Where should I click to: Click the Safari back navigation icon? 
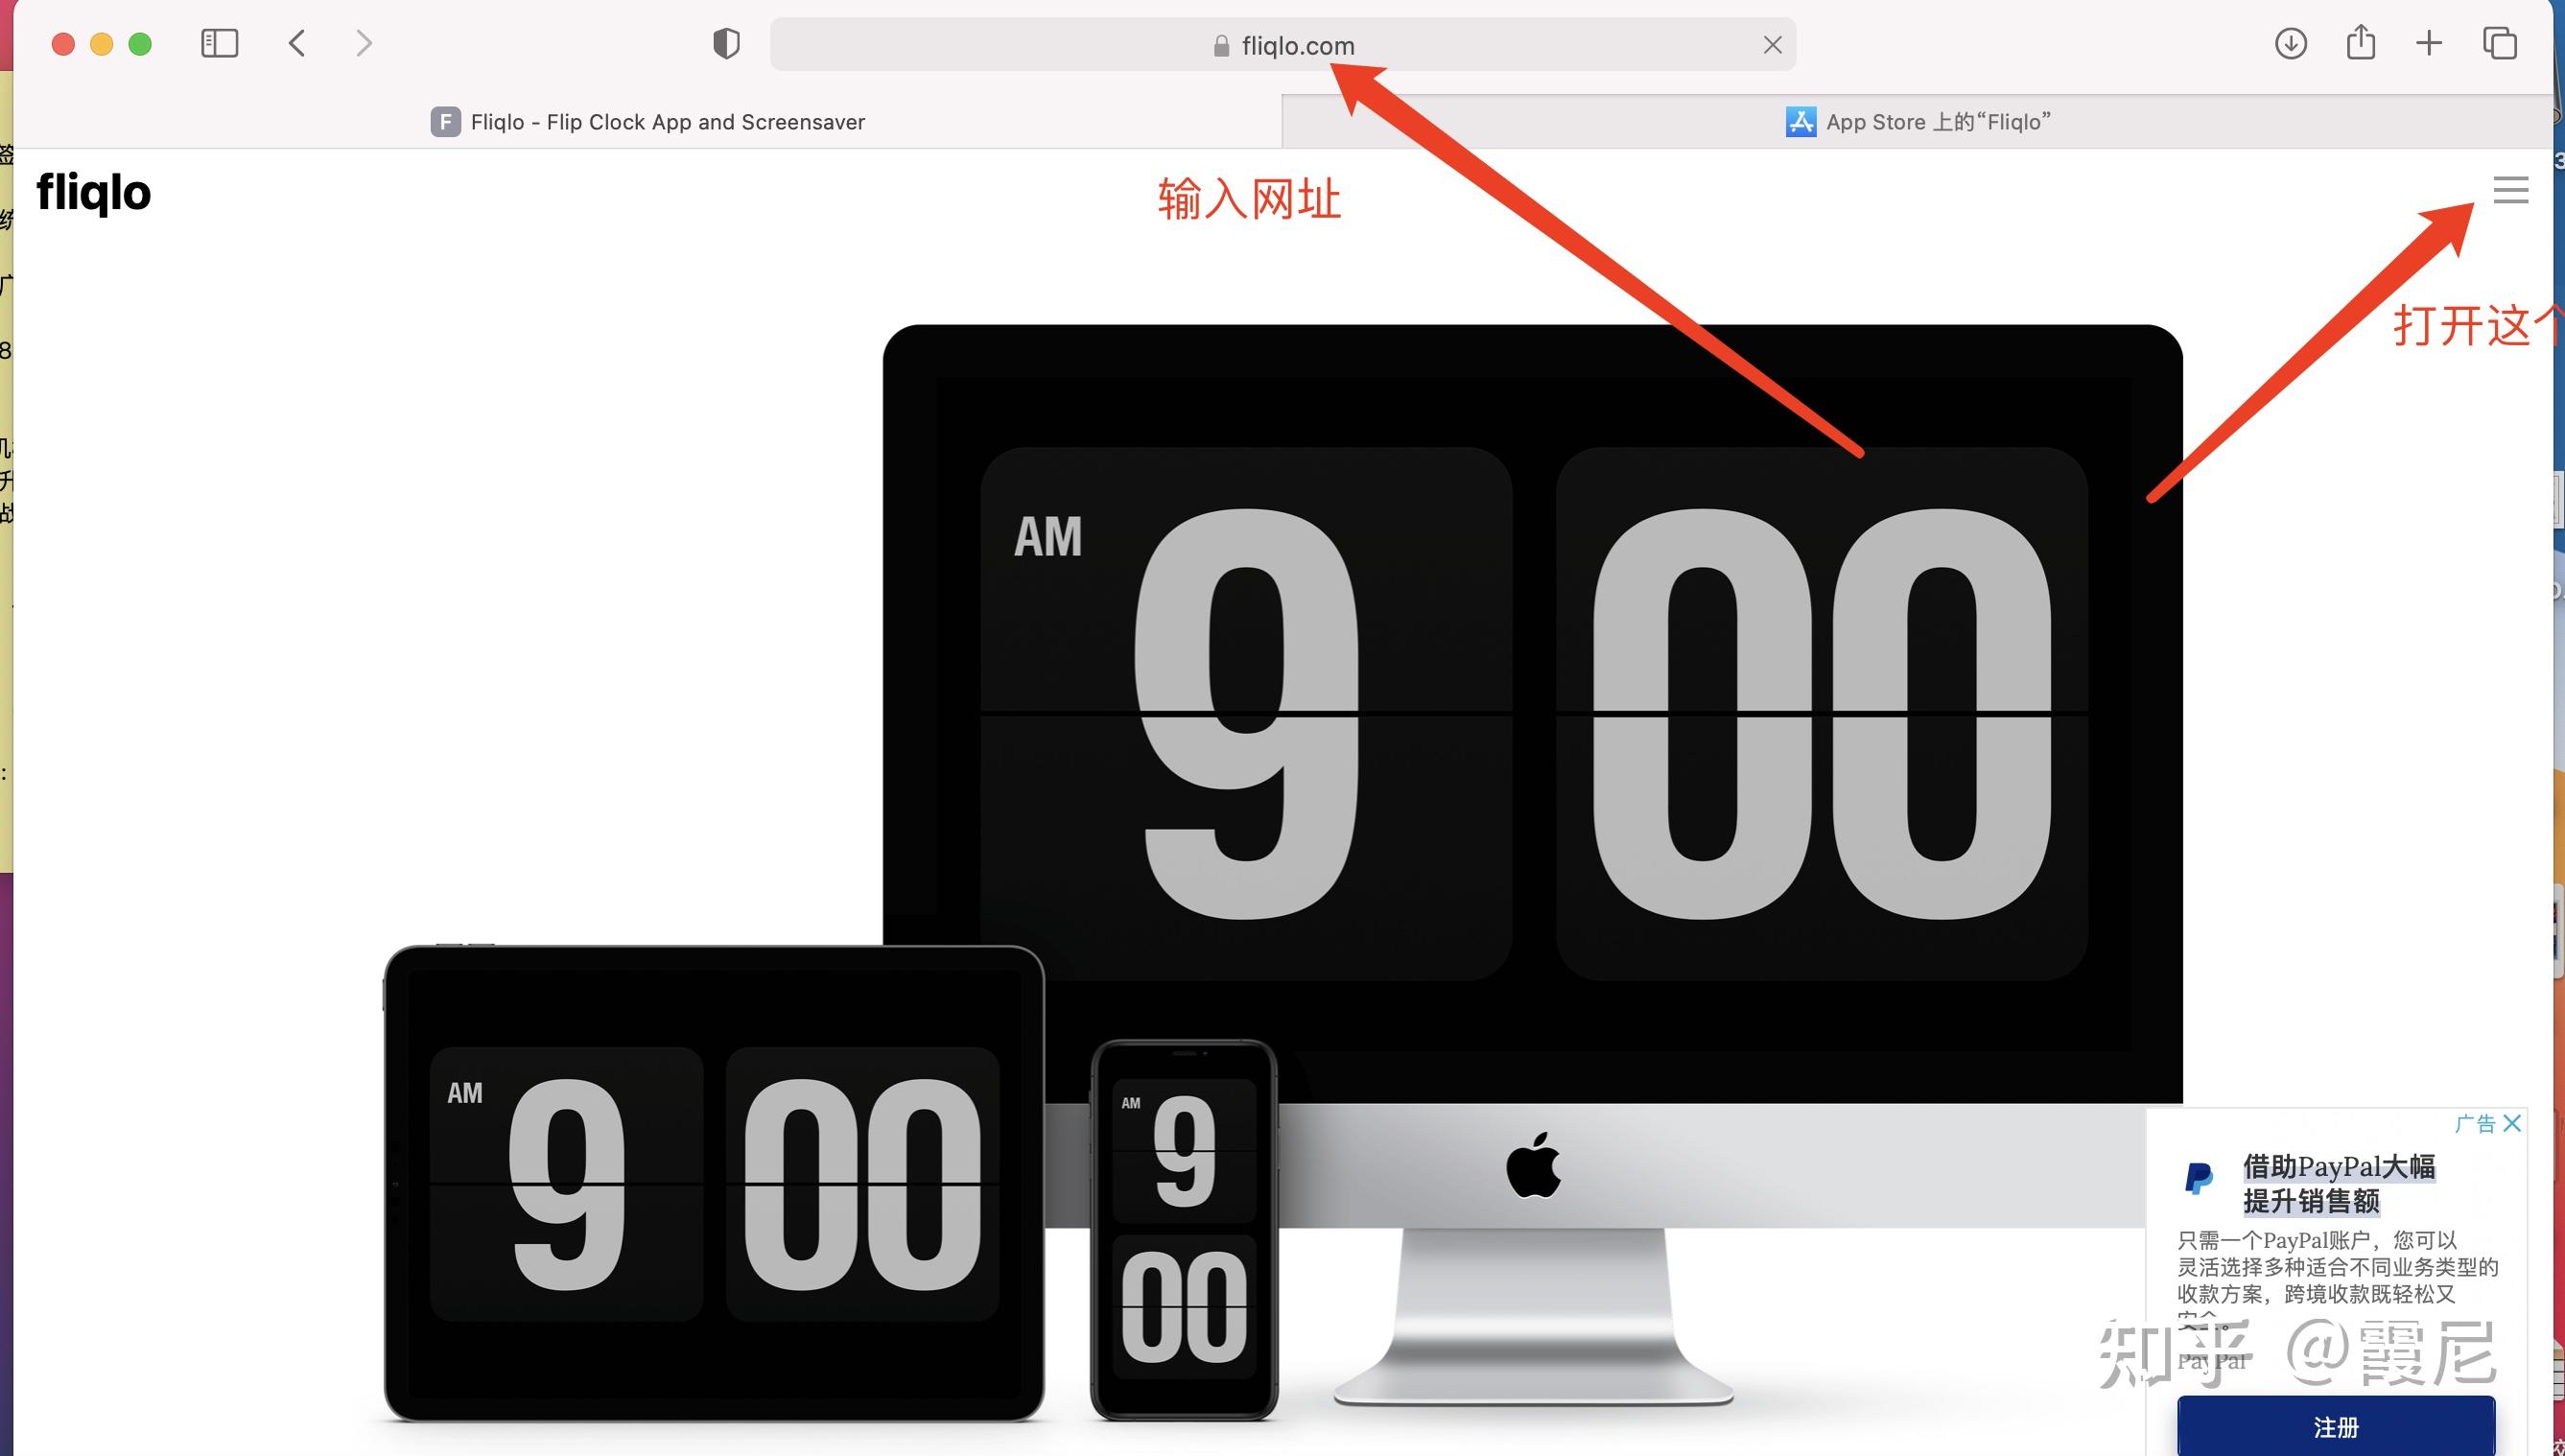(296, 44)
